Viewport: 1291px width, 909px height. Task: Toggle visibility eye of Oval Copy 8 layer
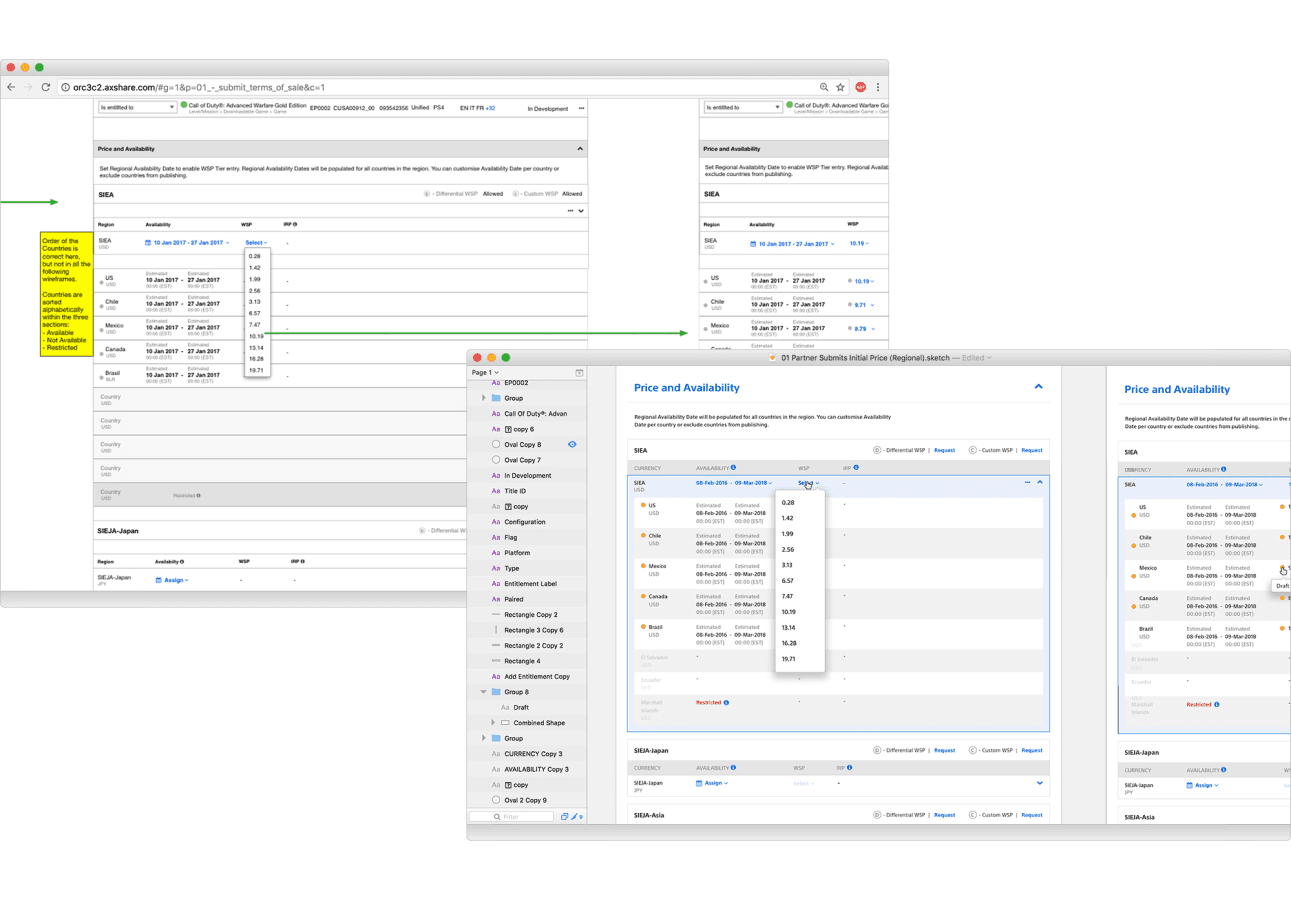pos(572,444)
